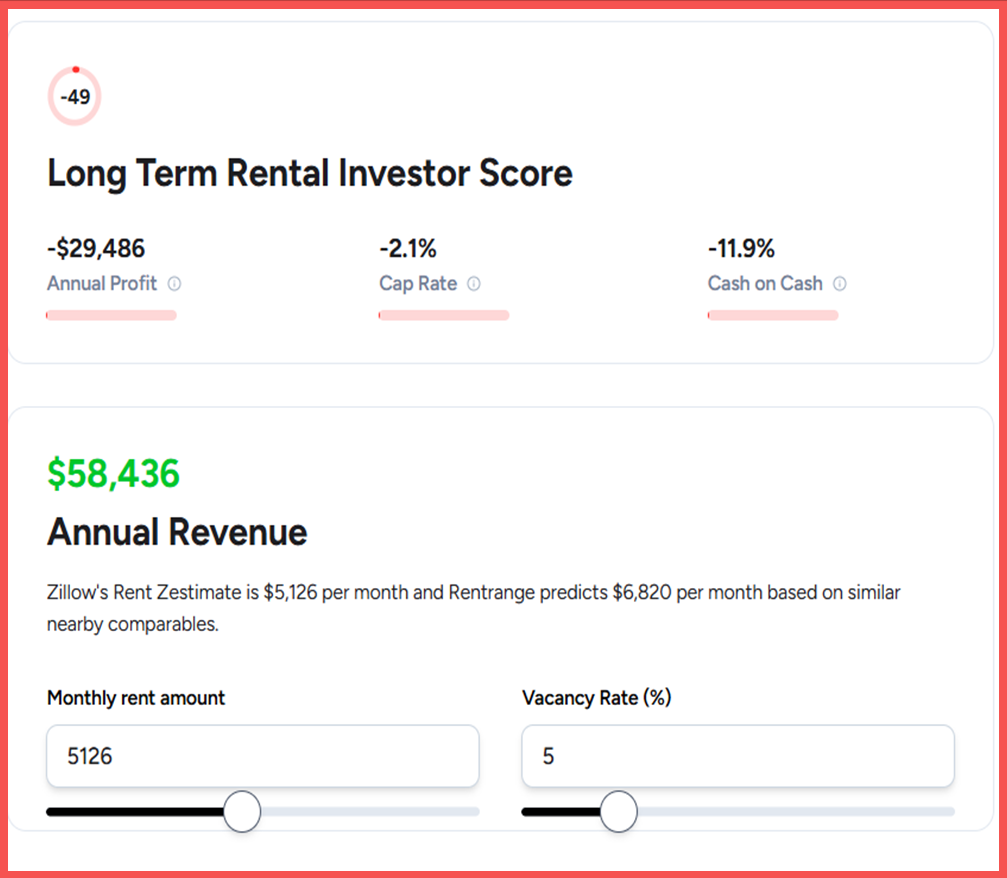
Task: Click the Monthly rent amount input field
Action: pyautogui.click(x=263, y=756)
